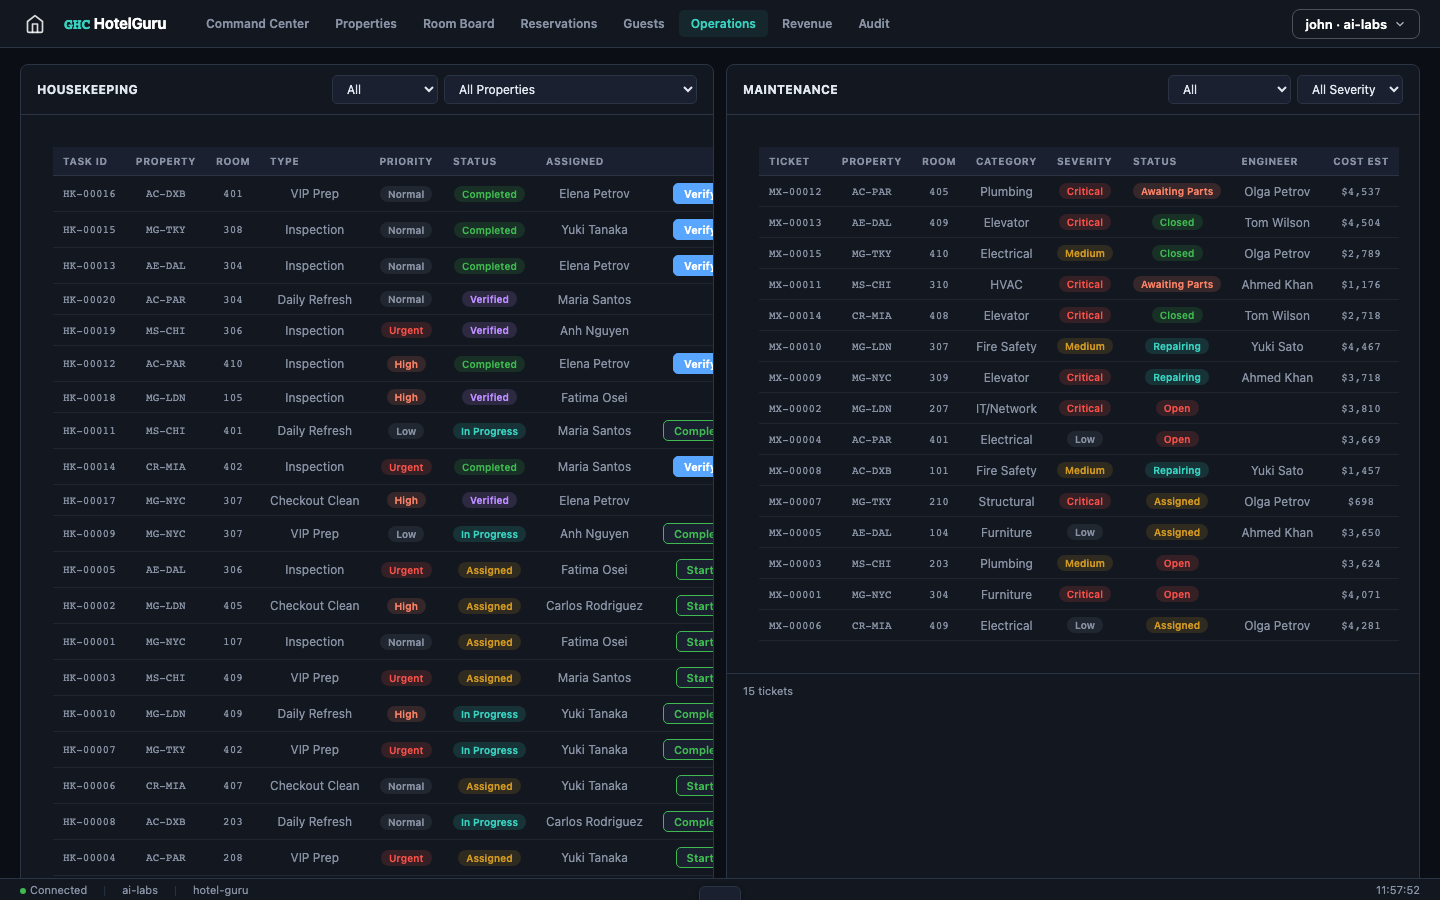Open the All Severity dropdown in Maintenance
Screen dimensions: 1440x900
click(x=1350, y=89)
